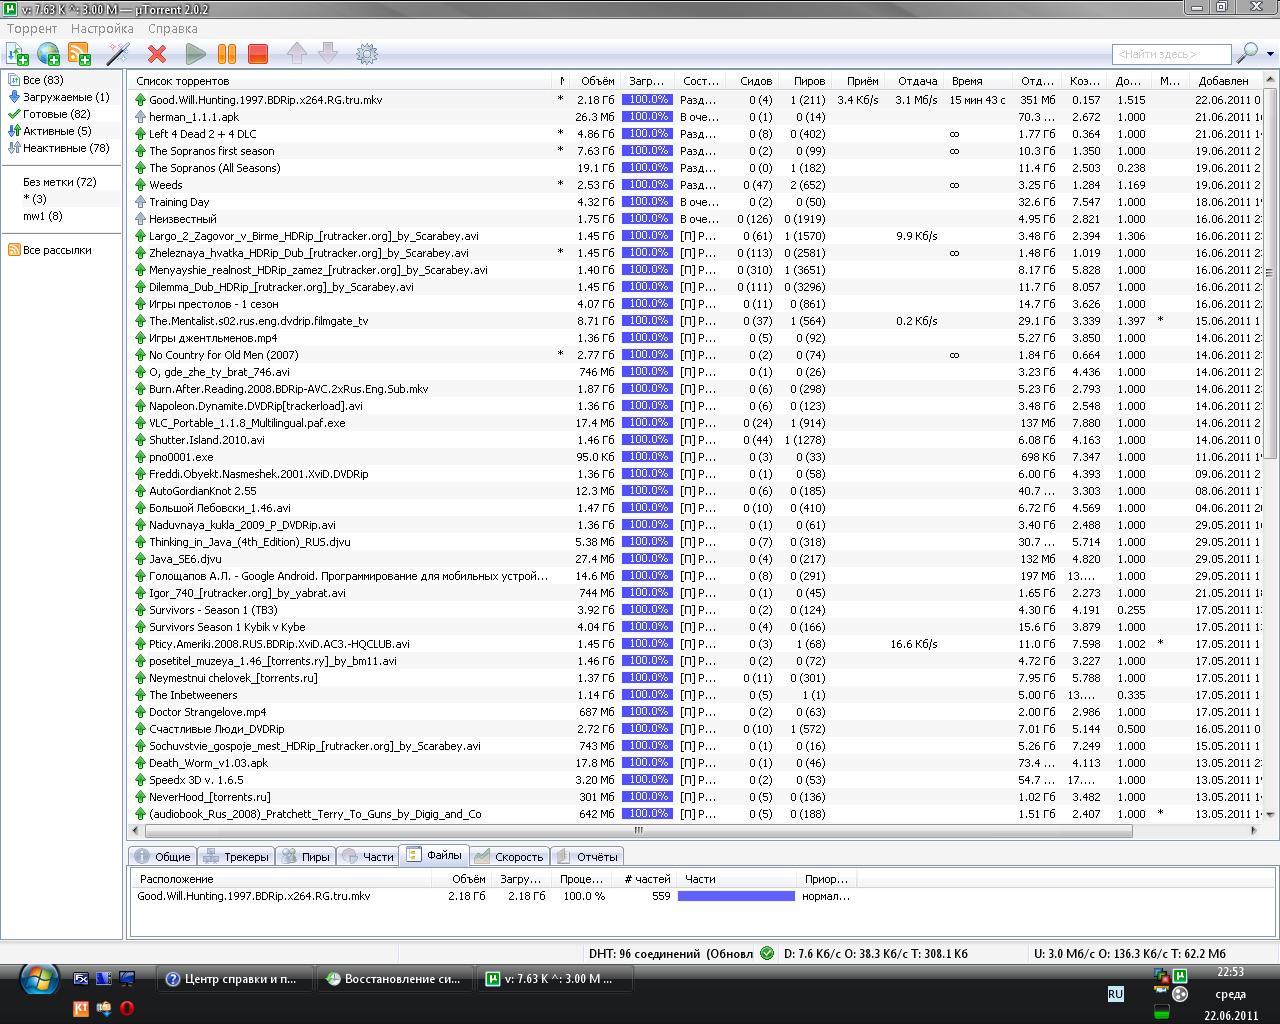Image resolution: width=1280 pixels, height=1024 pixels.
Task: Sort torrents by Объём column header
Action: (597, 81)
